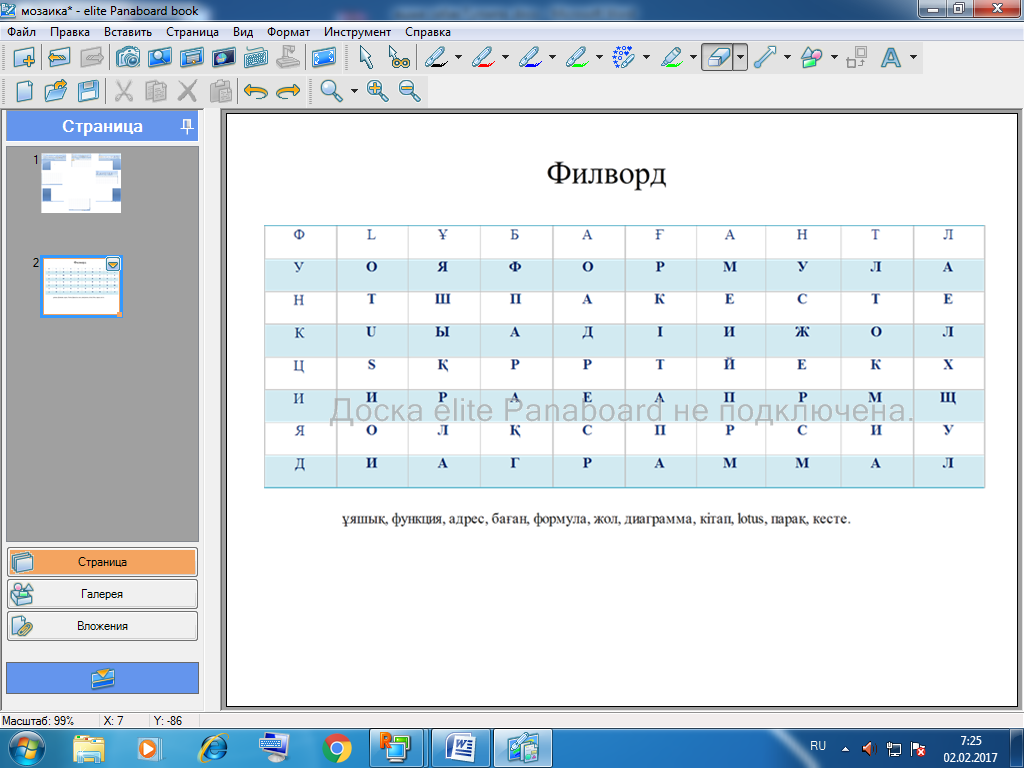Select the red pen tool
This screenshot has height=768, width=1024.
[x=483, y=58]
